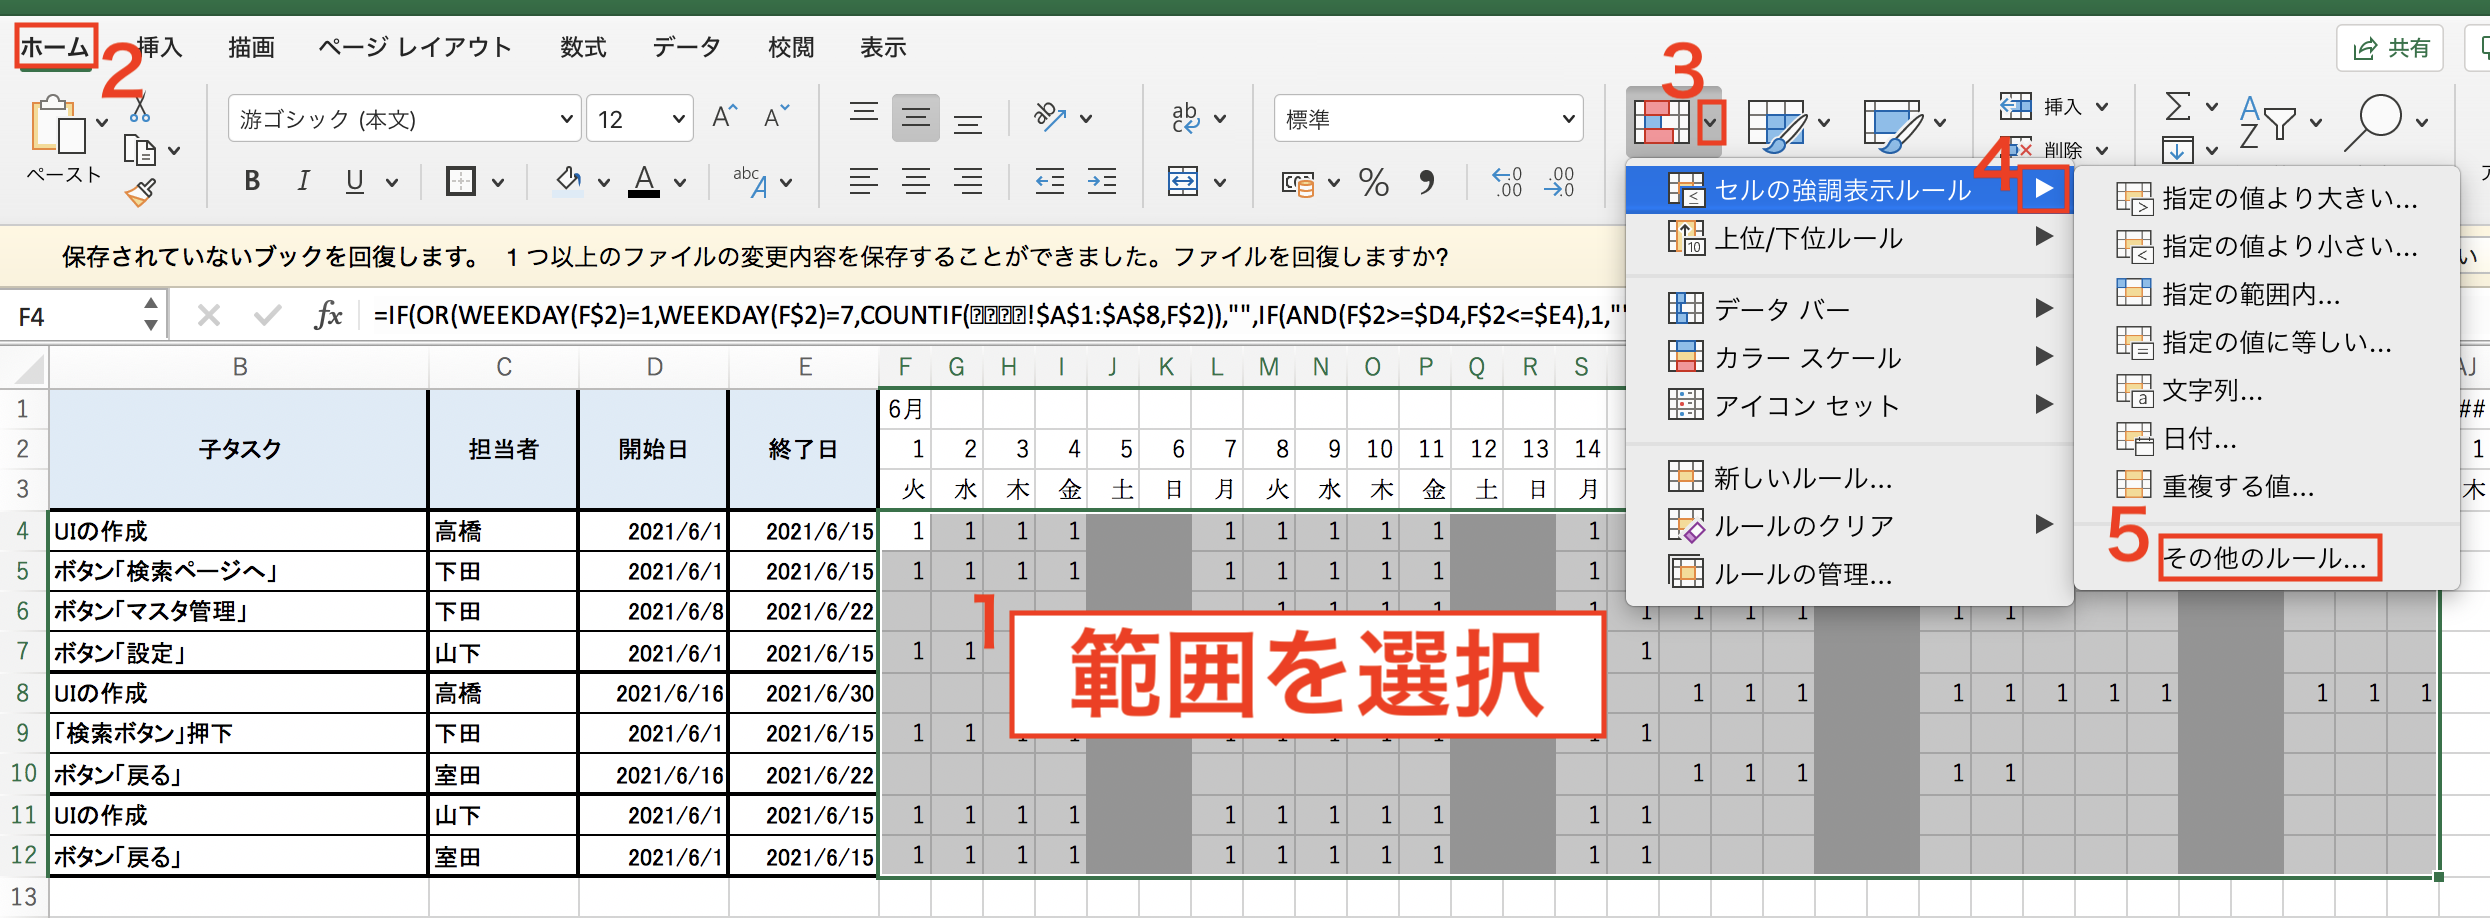Click the Copy icon
The width and height of the screenshot is (2490, 918).
tap(140, 151)
